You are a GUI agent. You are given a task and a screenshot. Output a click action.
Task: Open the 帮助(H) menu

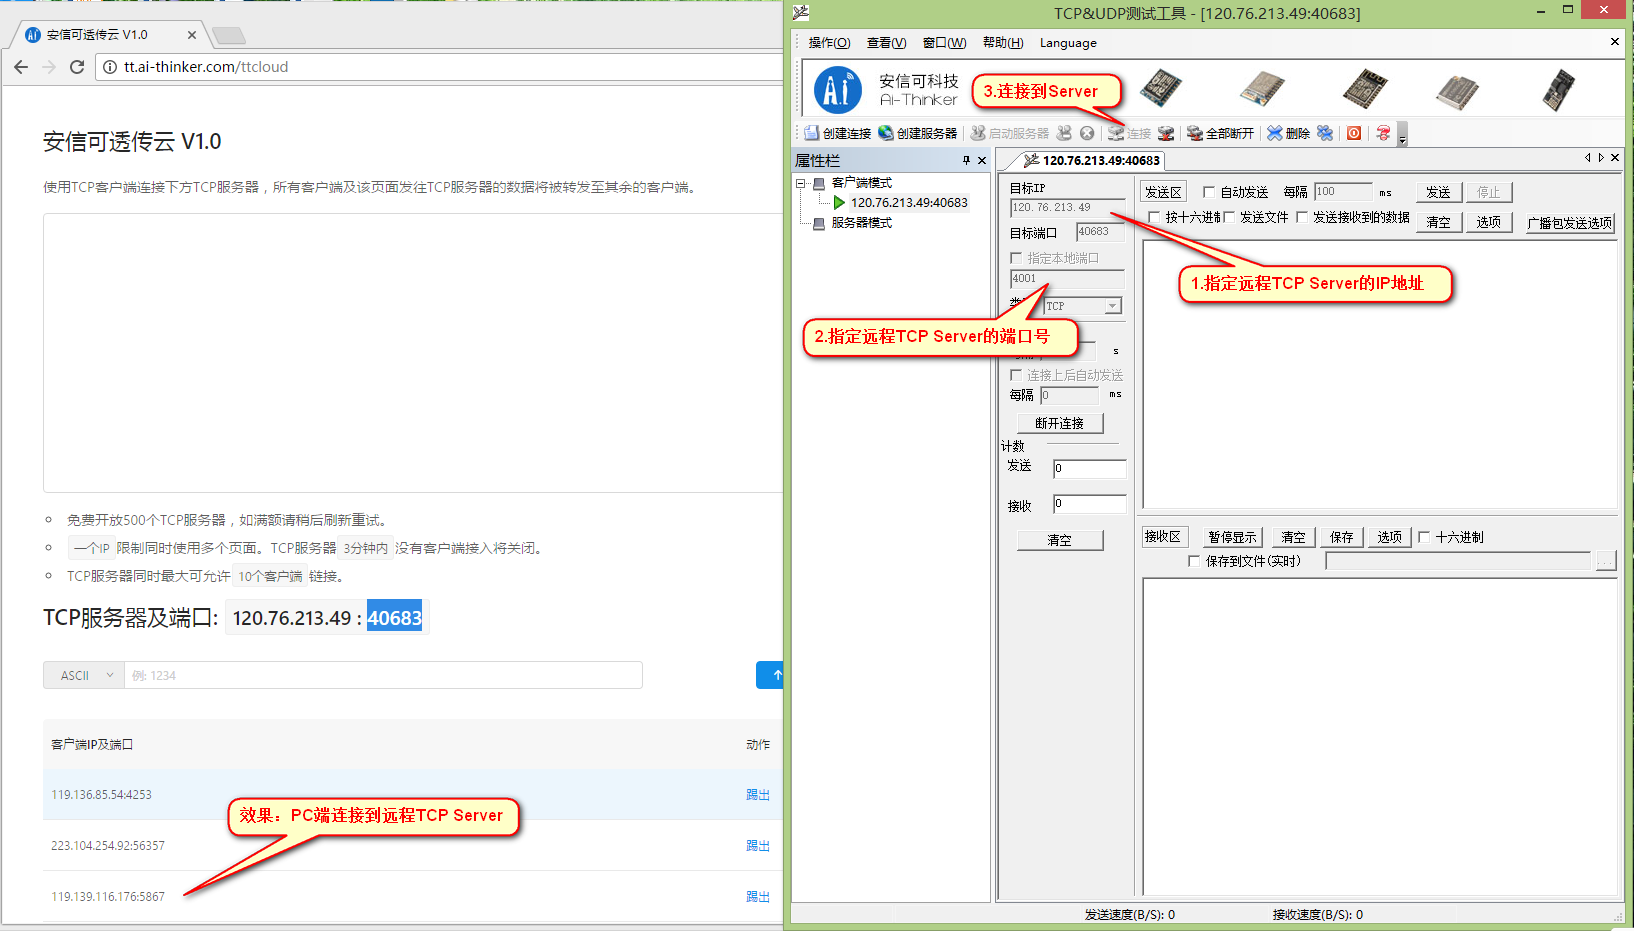[1003, 43]
